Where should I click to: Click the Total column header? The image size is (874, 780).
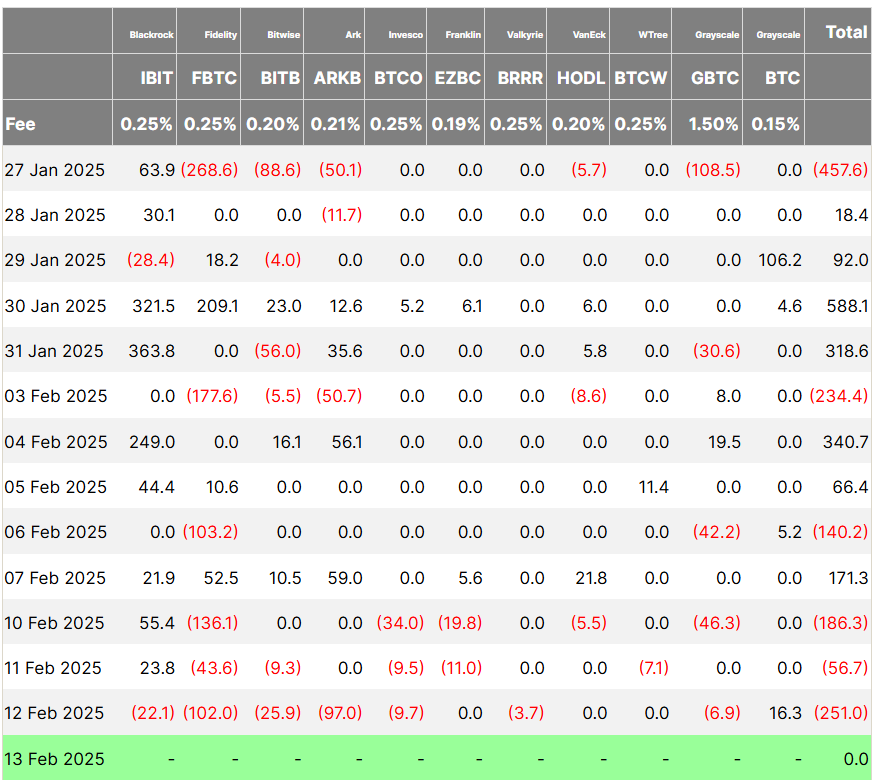846,32
